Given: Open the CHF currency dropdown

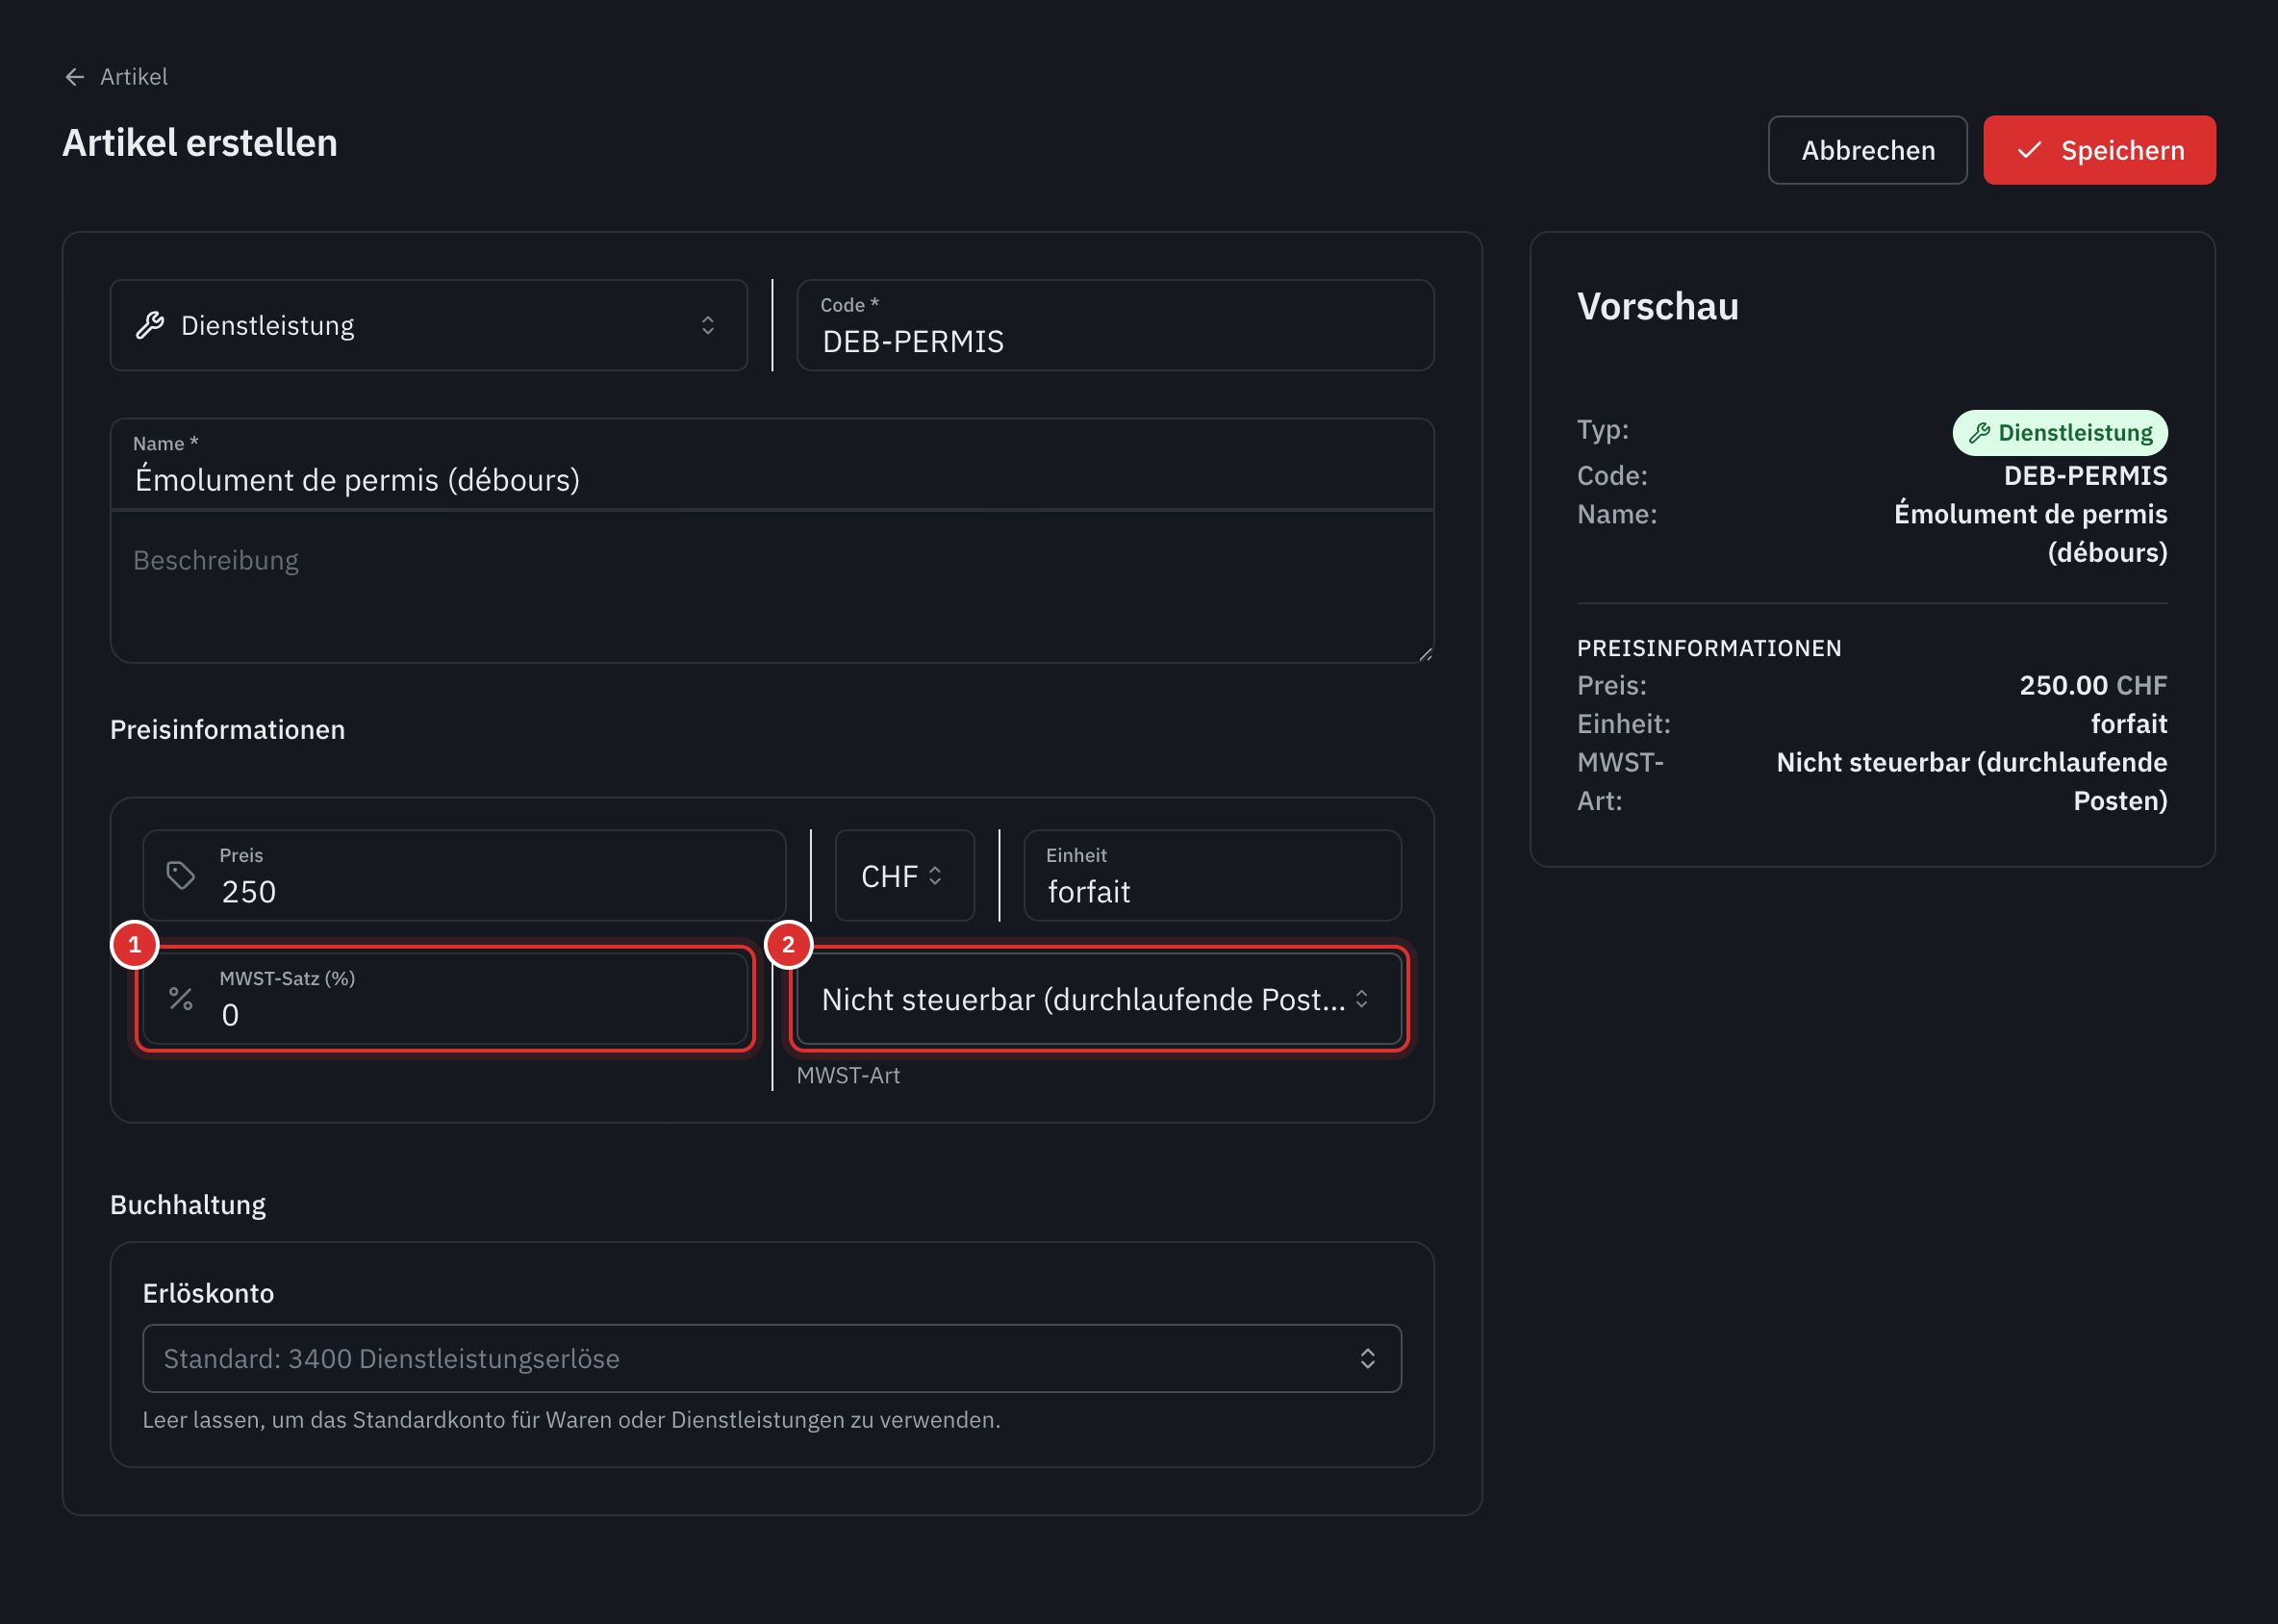Looking at the screenshot, I should coord(904,875).
